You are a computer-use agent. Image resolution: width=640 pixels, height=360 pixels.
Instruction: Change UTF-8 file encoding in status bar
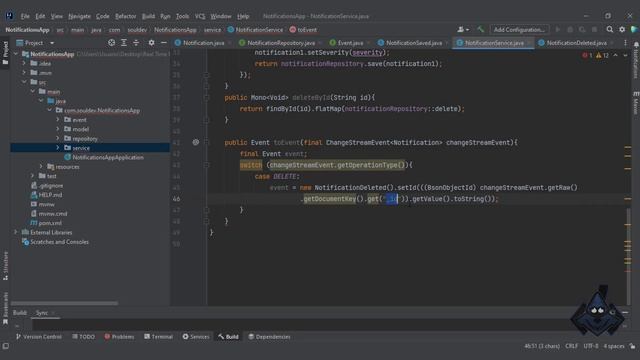591,346
